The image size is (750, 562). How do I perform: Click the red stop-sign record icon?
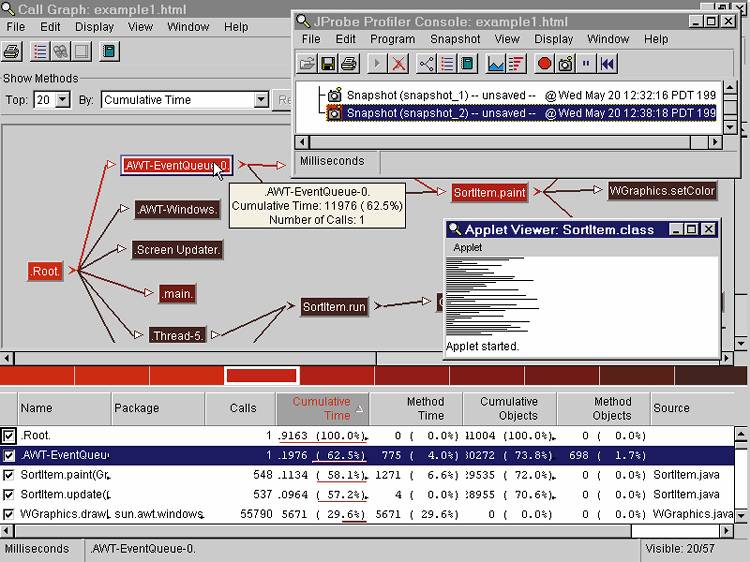[544, 64]
